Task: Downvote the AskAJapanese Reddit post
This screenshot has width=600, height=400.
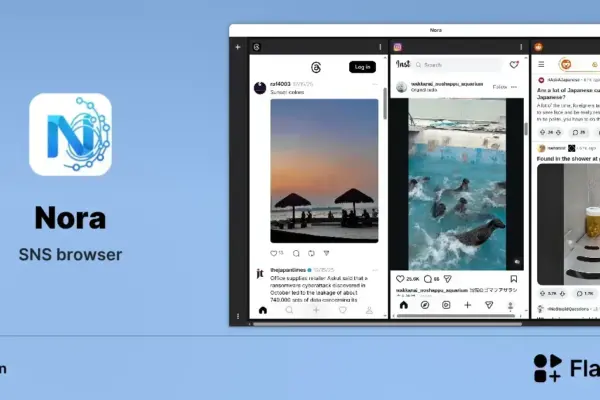Action: pyautogui.click(x=558, y=132)
